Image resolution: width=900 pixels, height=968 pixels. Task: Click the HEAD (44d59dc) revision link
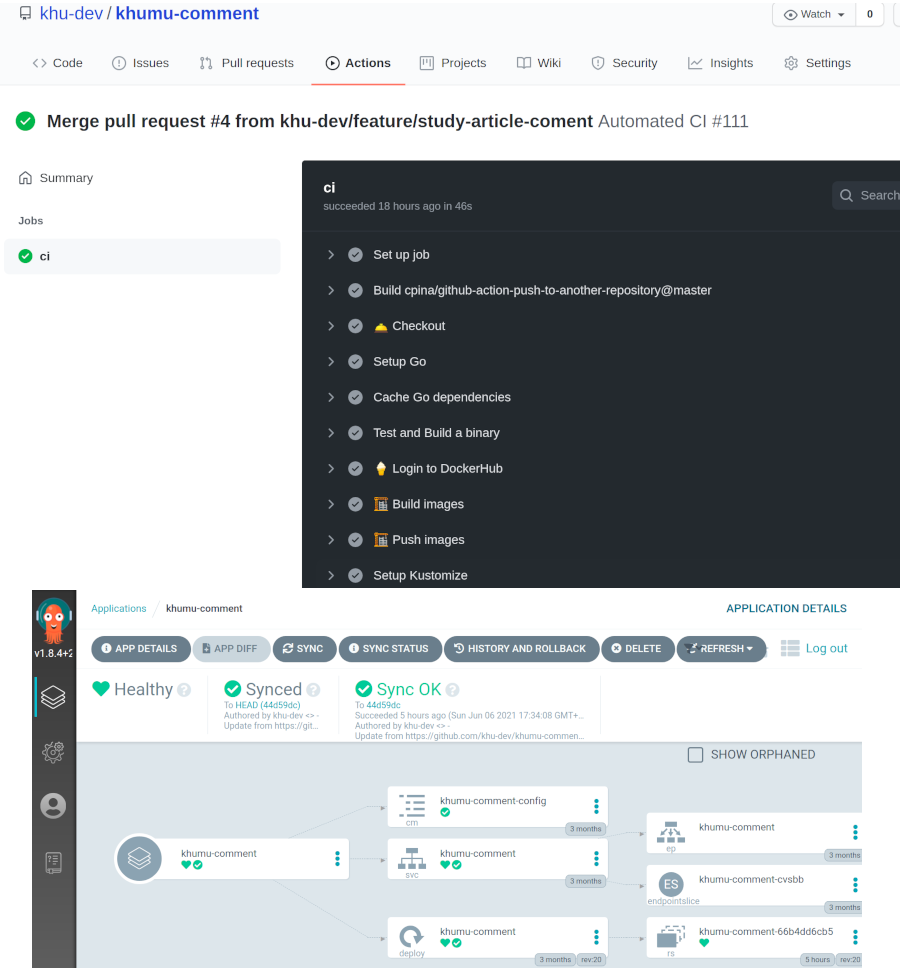(267, 705)
